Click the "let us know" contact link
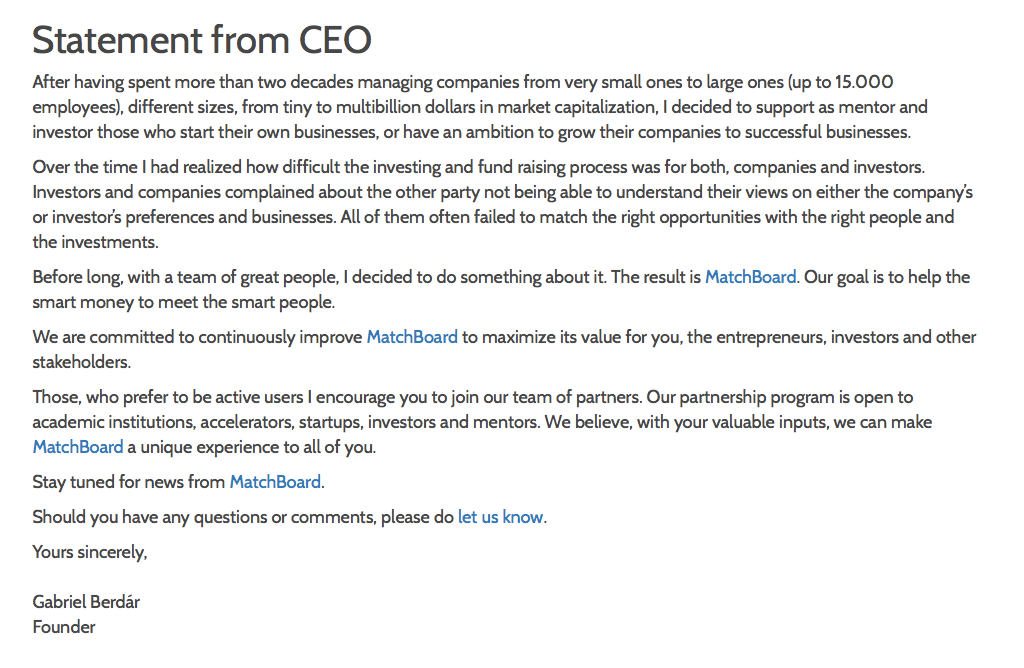Screen dimensions: 1024x668 pyautogui.click(x=500, y=517)
